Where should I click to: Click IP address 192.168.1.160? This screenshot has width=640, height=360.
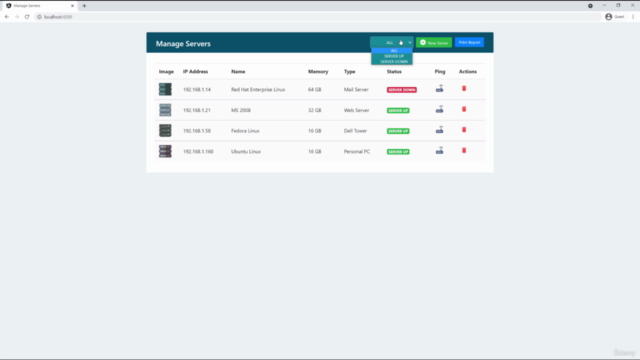(x=198, y=151)
